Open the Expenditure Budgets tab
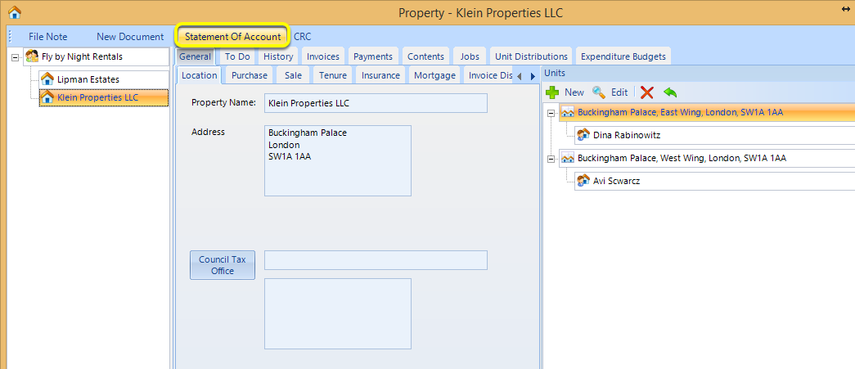Viewport: 855px width, 369px height. [x=623, y=56]
